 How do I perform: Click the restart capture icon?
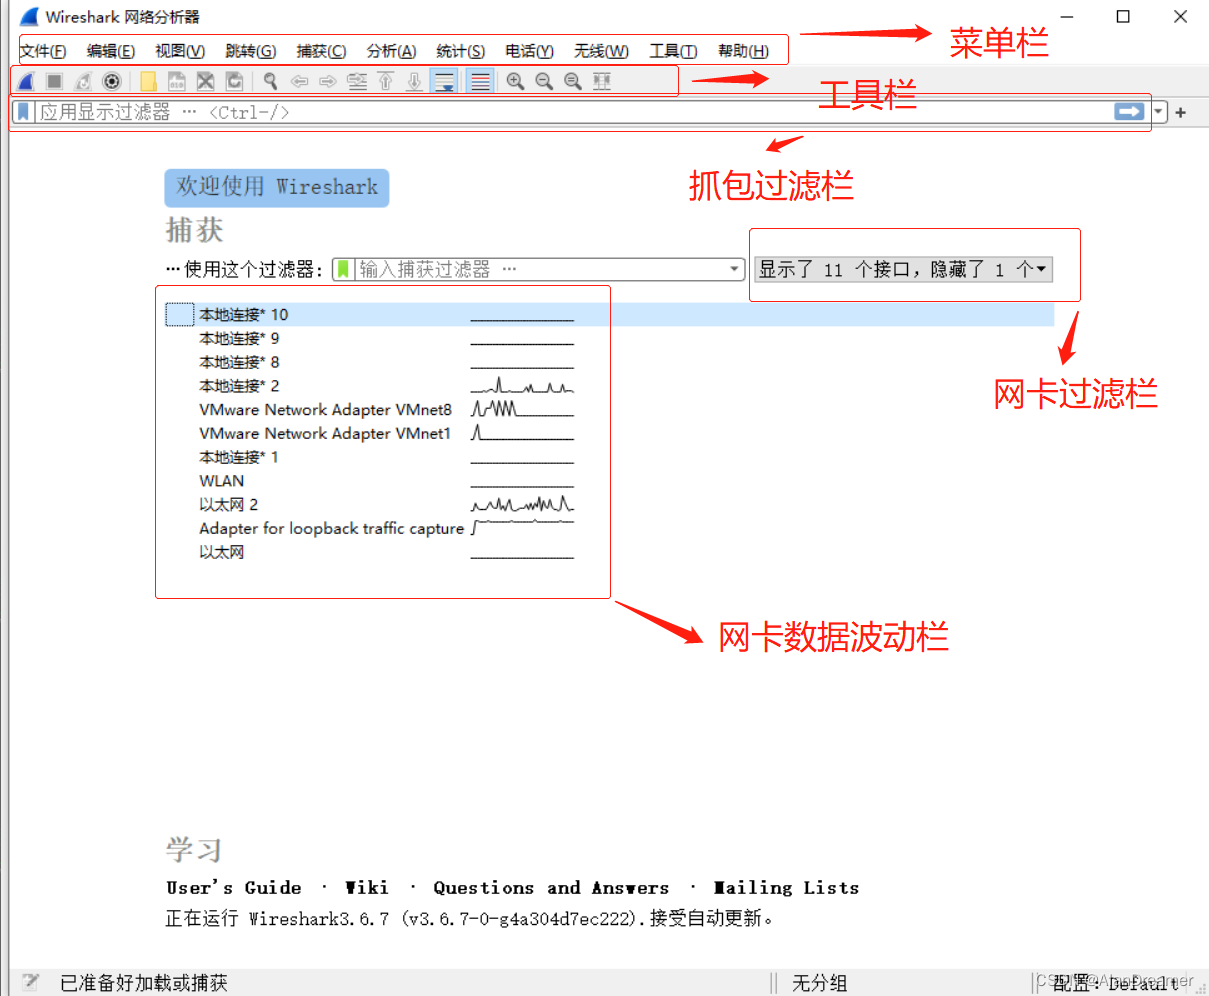84,81
